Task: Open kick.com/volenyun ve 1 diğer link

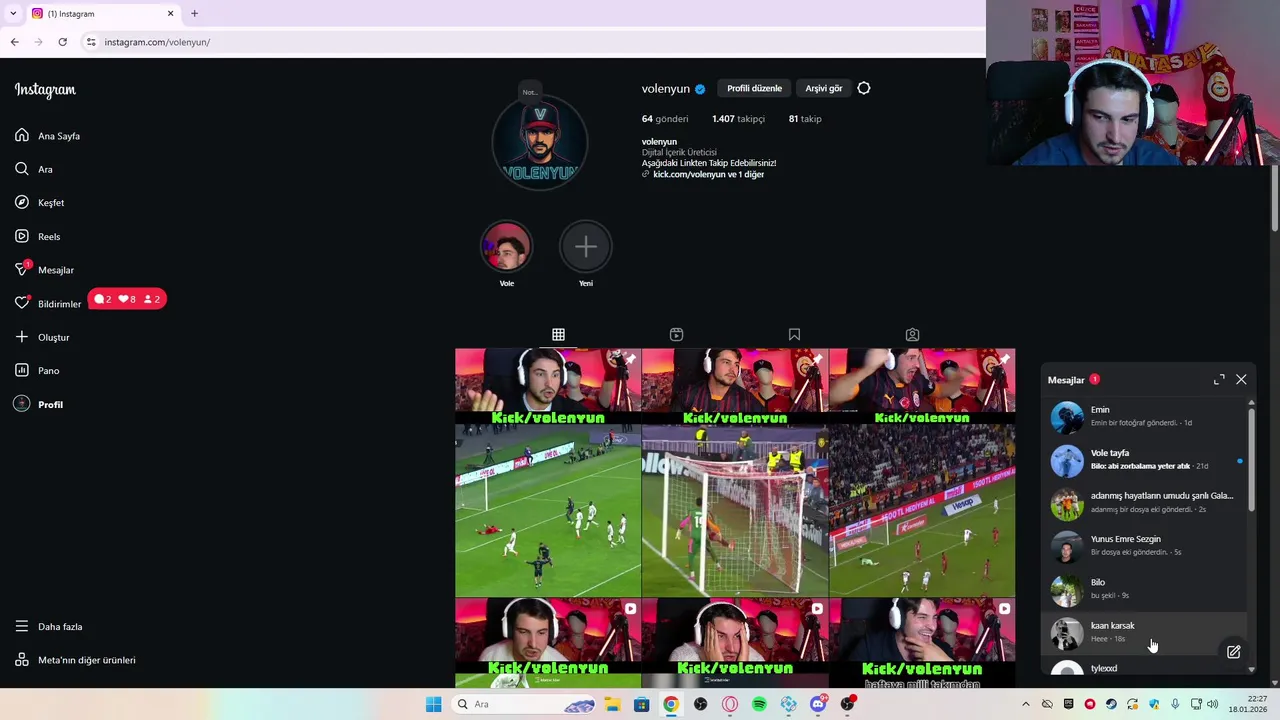Action: click(x=708, y=174)
